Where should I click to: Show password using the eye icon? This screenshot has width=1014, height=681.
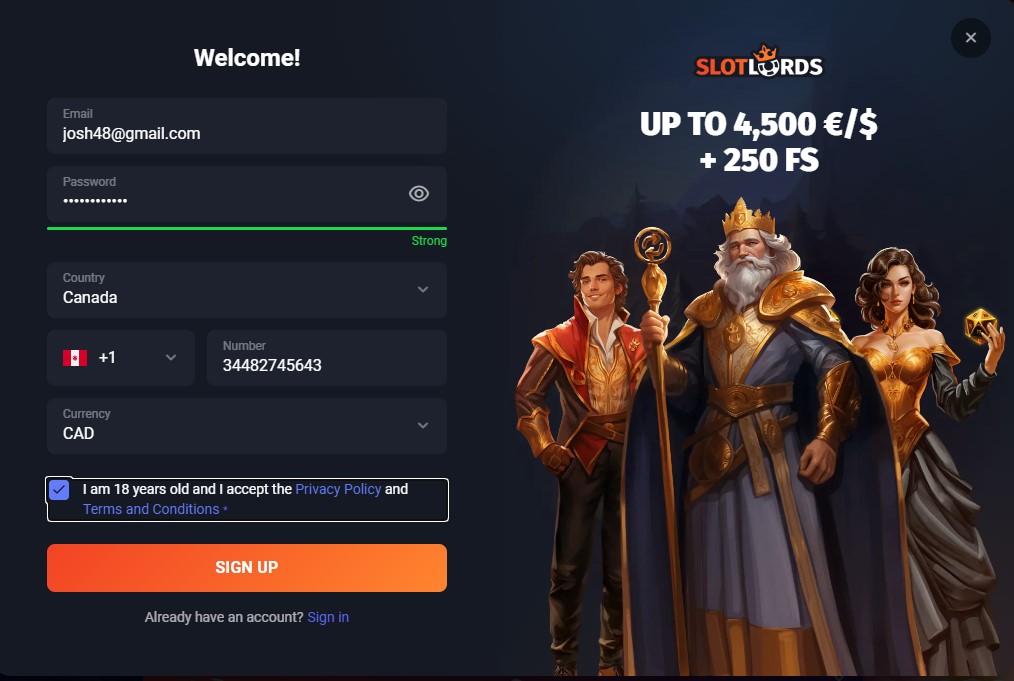(418, 193)
